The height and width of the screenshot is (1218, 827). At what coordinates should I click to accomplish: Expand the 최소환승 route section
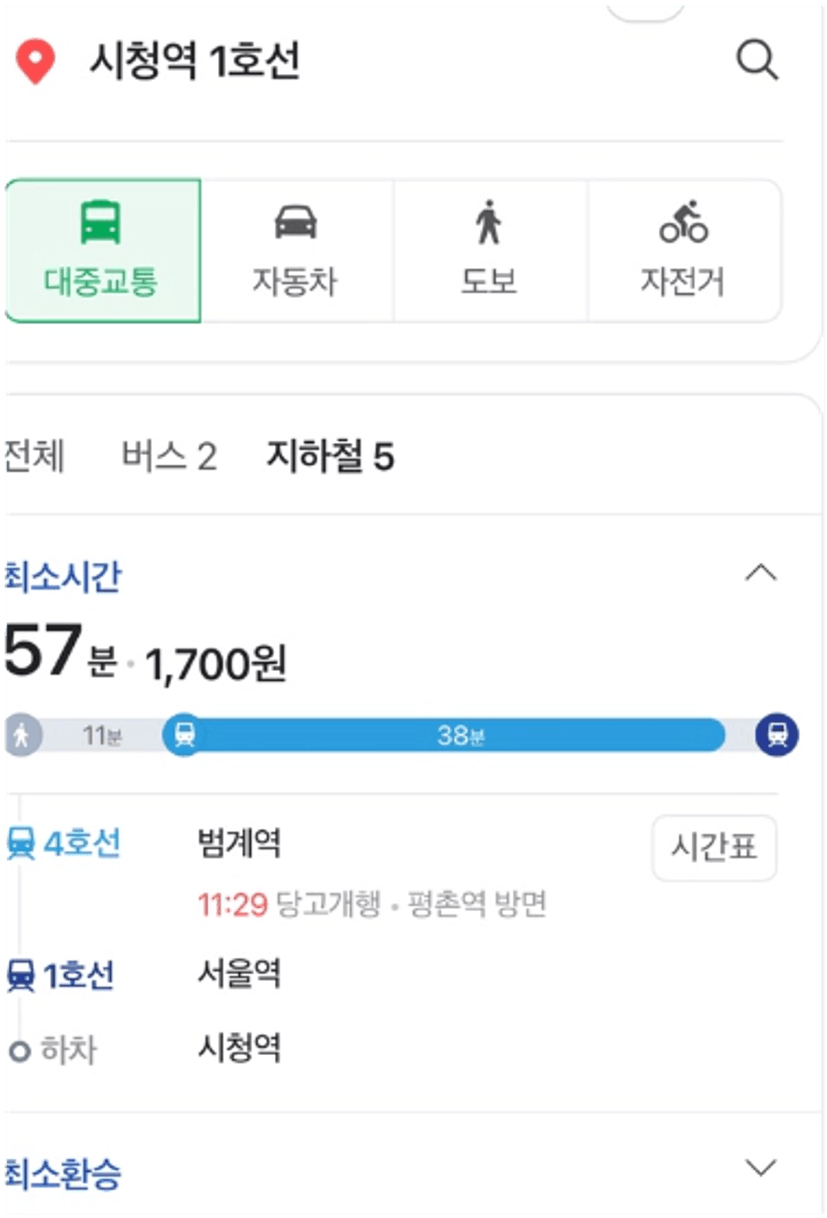click(761, 1167)
